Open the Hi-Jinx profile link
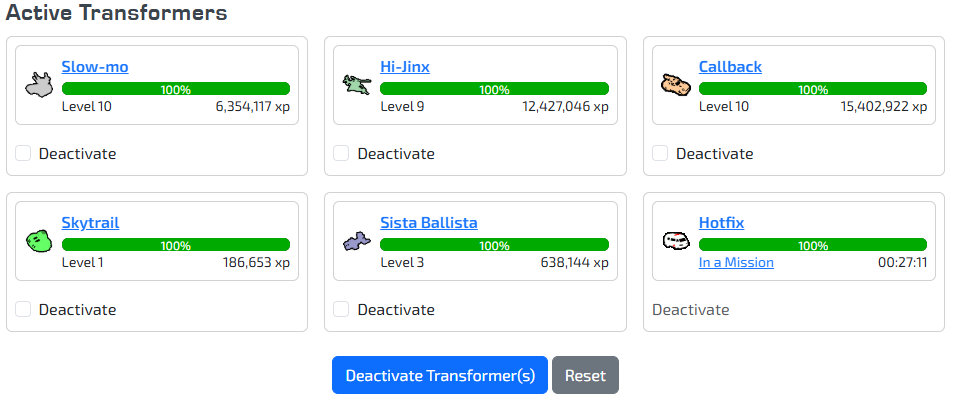 (405, 67)
